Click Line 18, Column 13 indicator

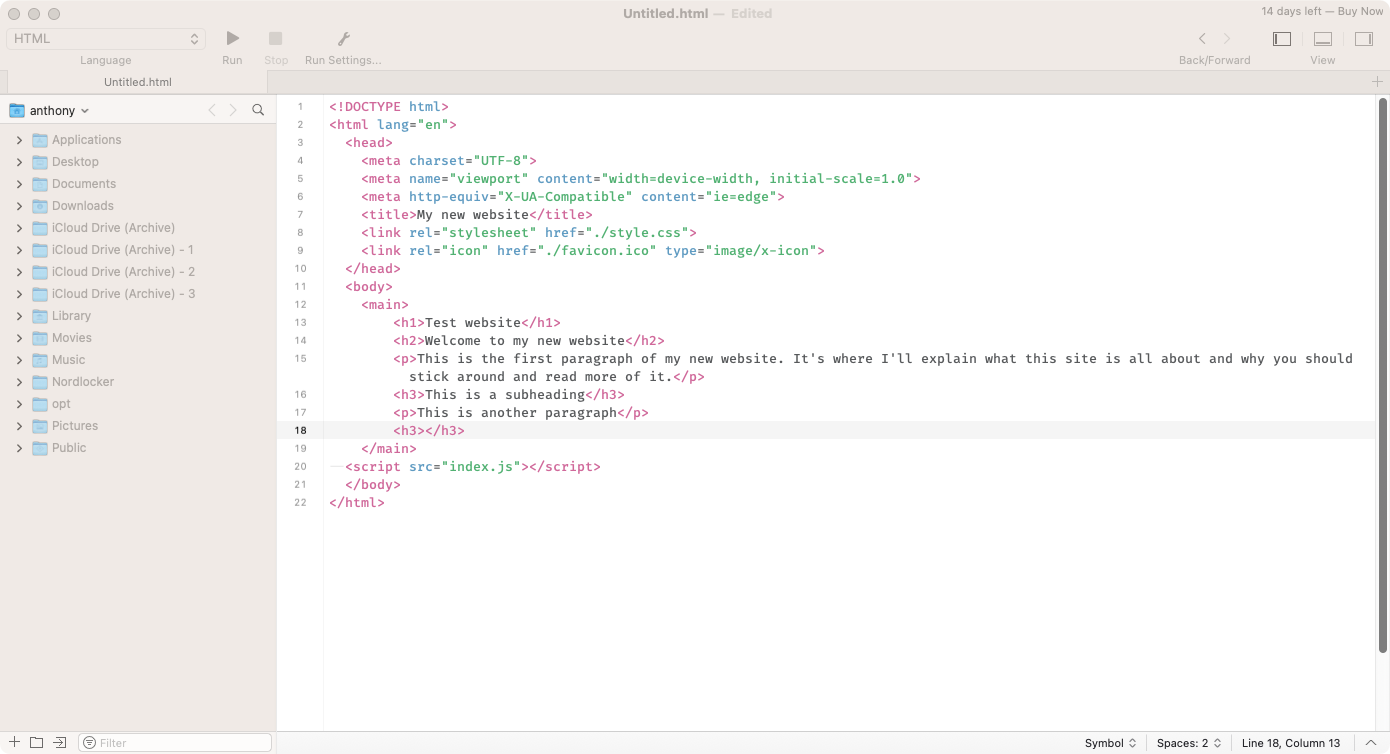1291,743
